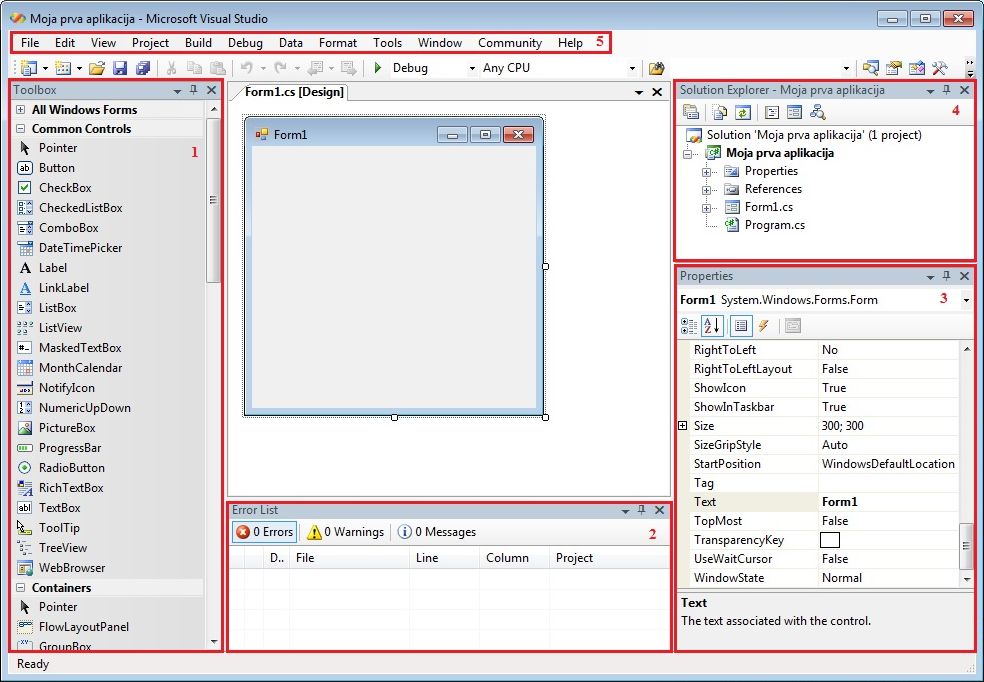The image size is (984, 682).
Task: Open the Format menu
Action: (338, 43)
